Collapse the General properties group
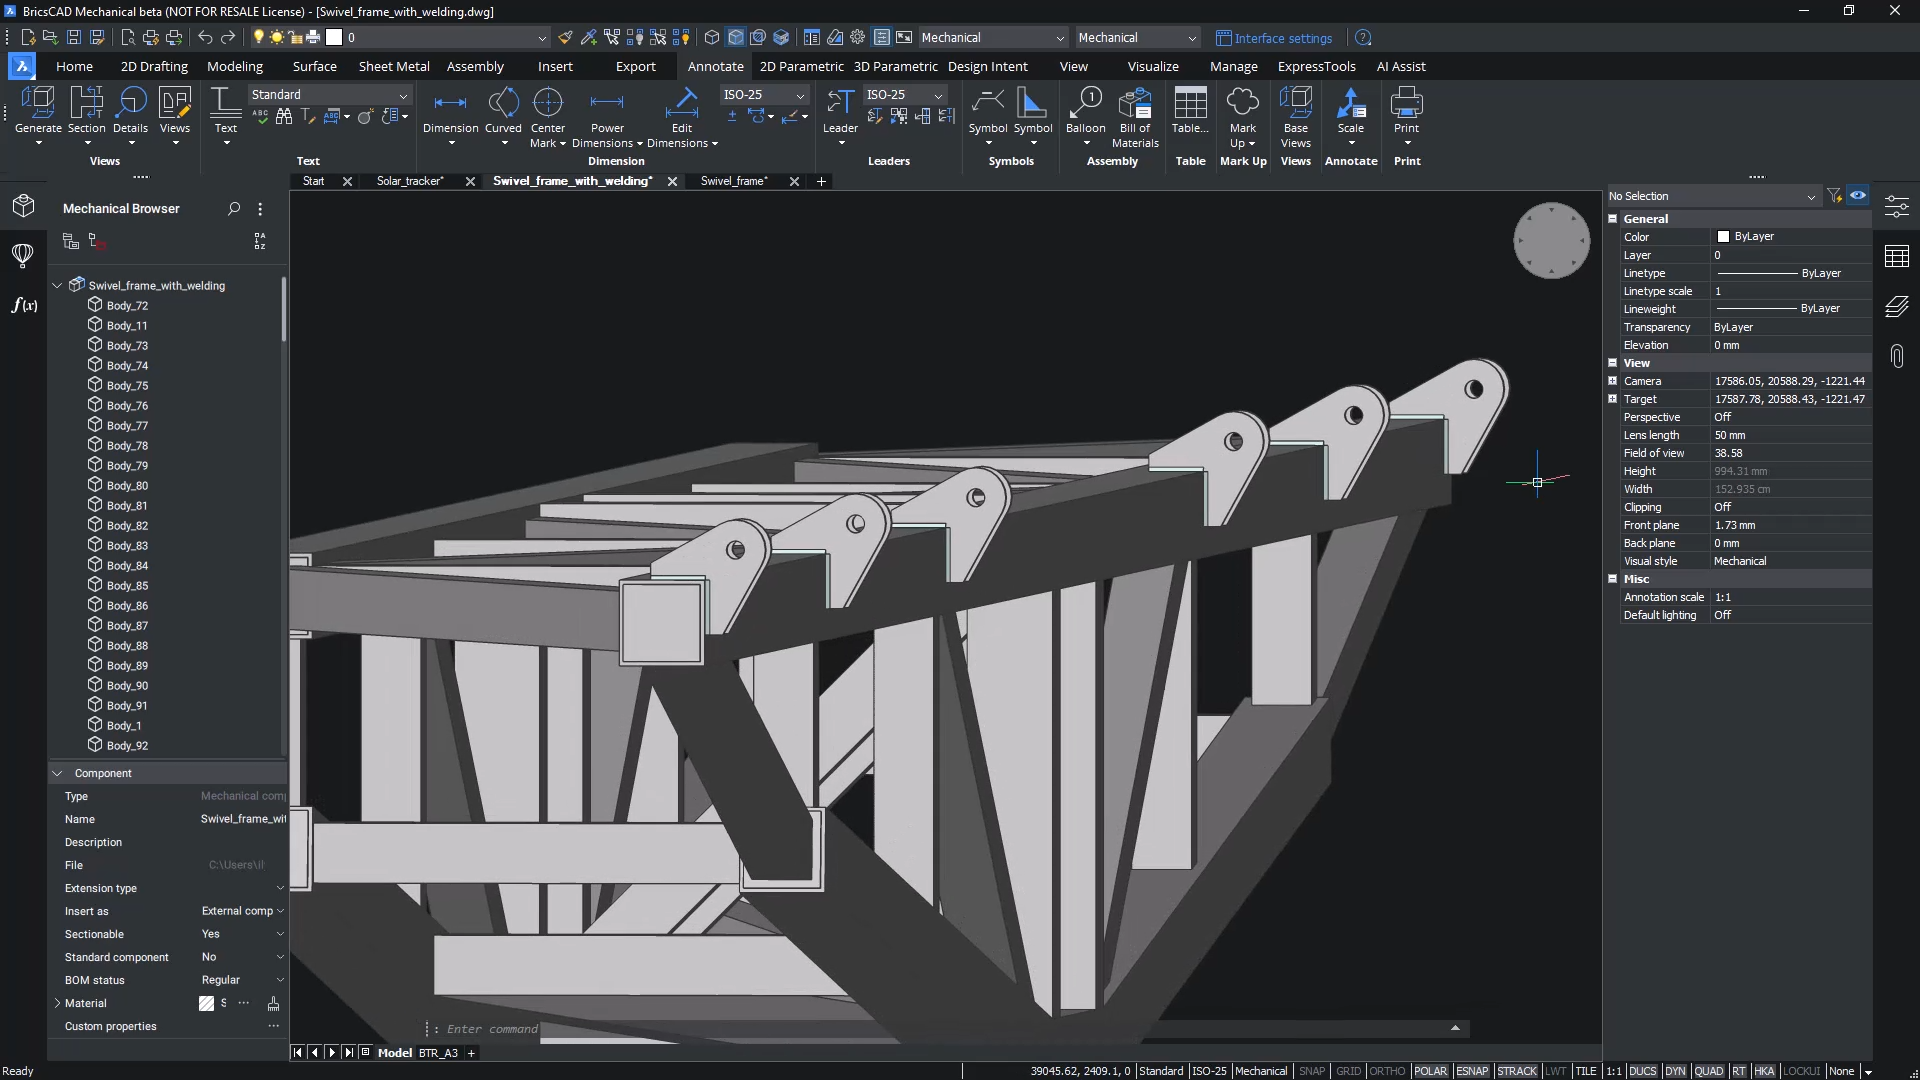The image size is (1920, 1080). pyautogui.click(x=1613, y=219)
